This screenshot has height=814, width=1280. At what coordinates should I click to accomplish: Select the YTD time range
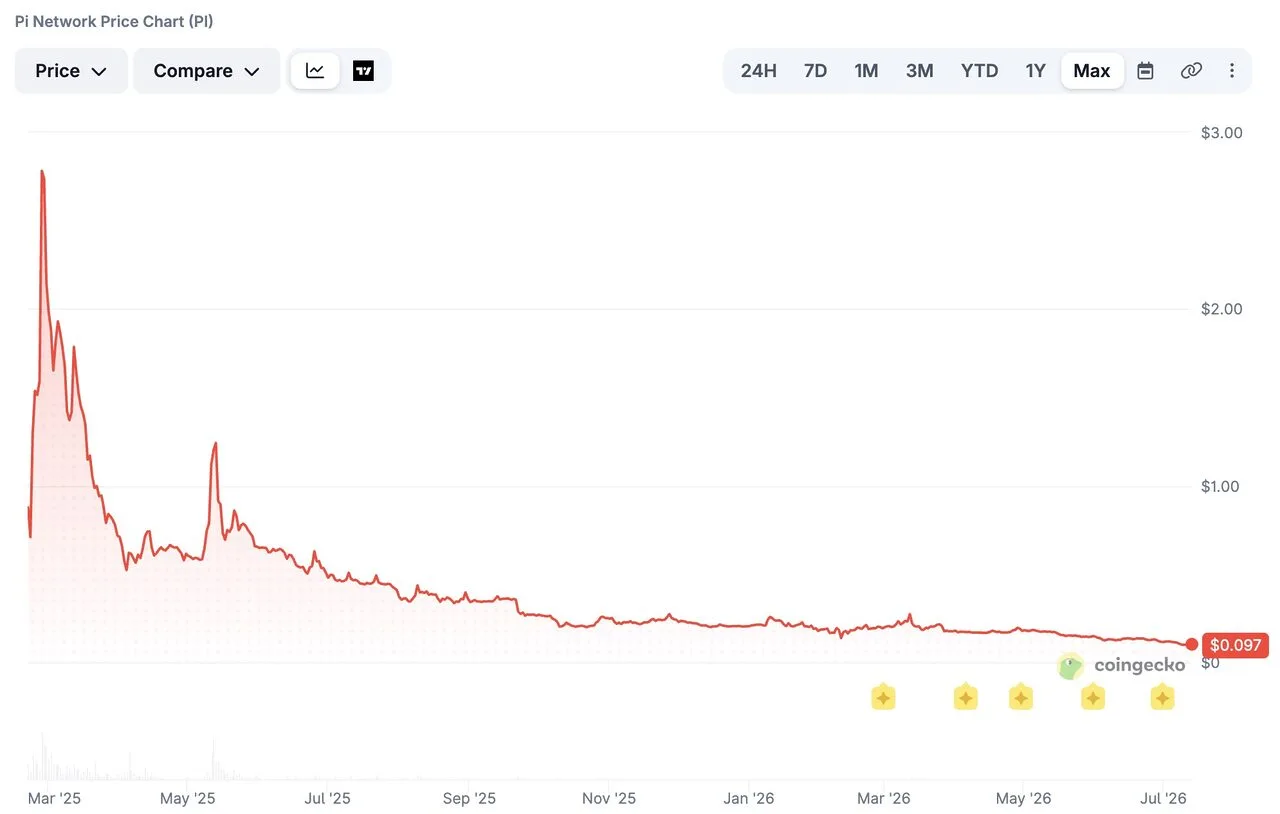pos(980,71)
